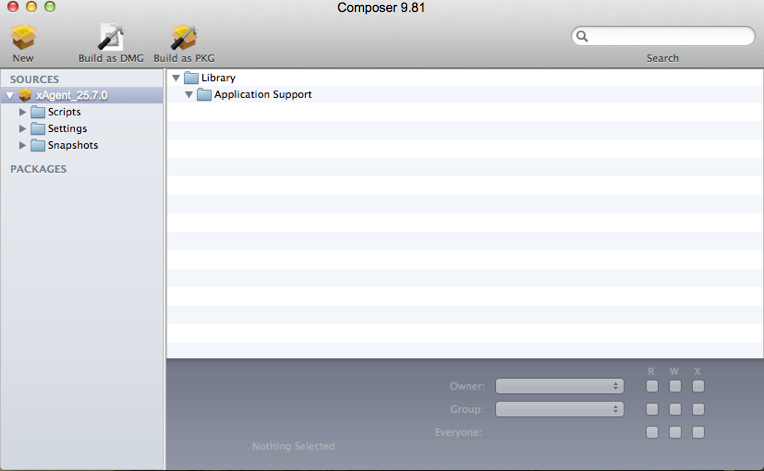Click the Build as DMG icon
The width and height of the screenshot is (764, 471).
coord(111,37)
